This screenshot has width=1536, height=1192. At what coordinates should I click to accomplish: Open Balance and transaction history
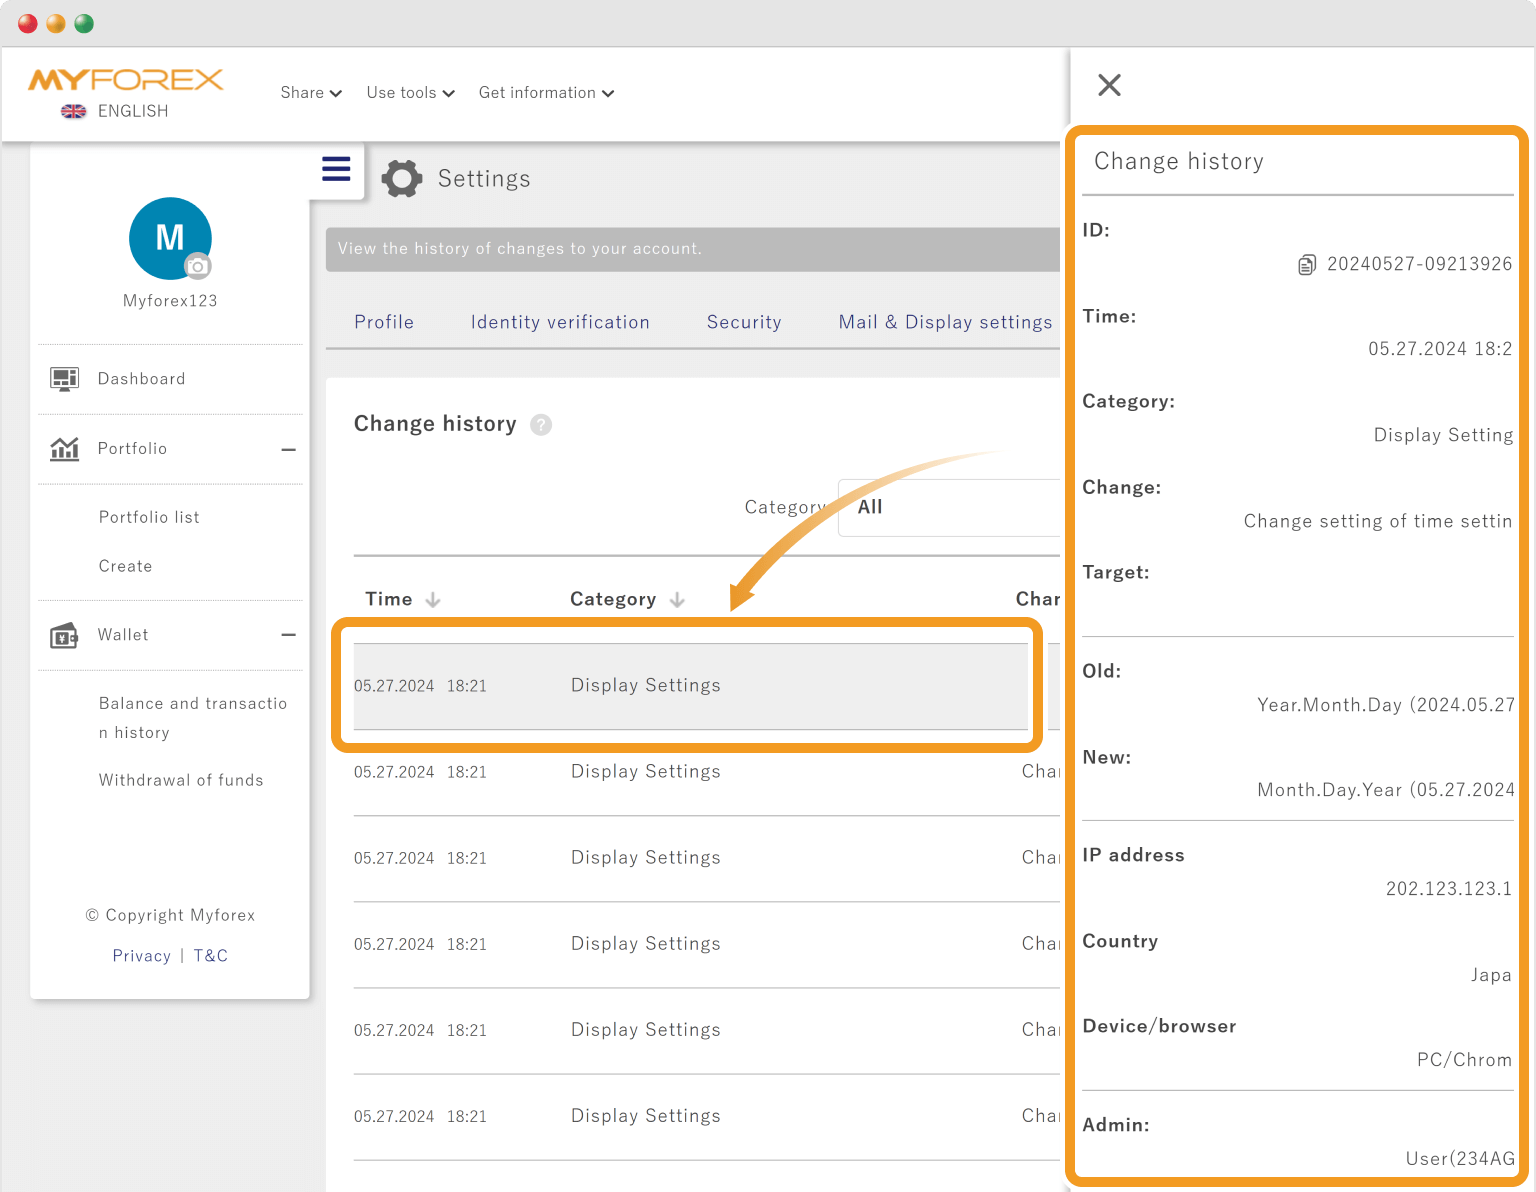click(193, 718)
